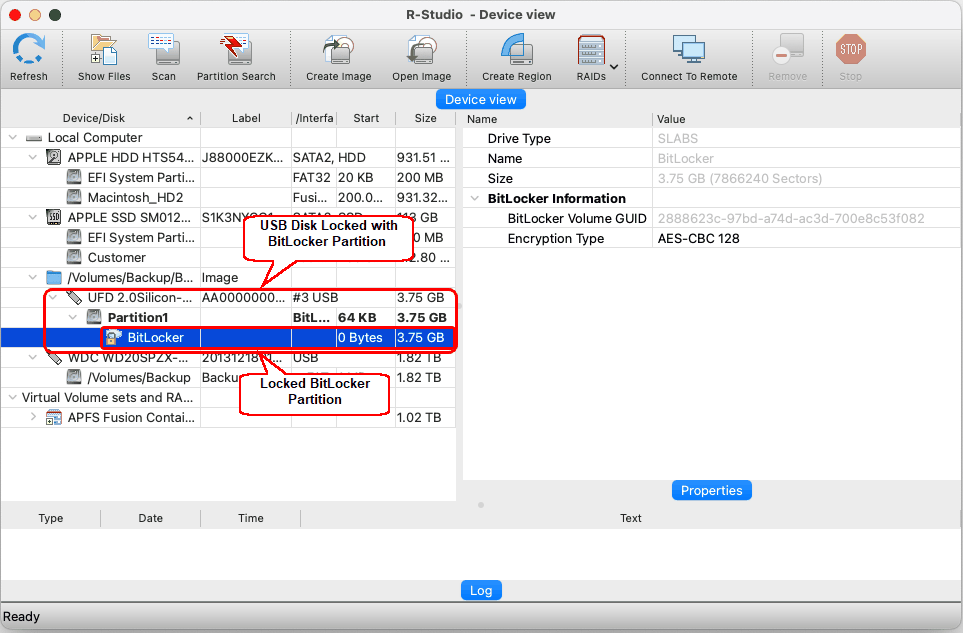Click the Partition1 volume icon

(94, 317)
